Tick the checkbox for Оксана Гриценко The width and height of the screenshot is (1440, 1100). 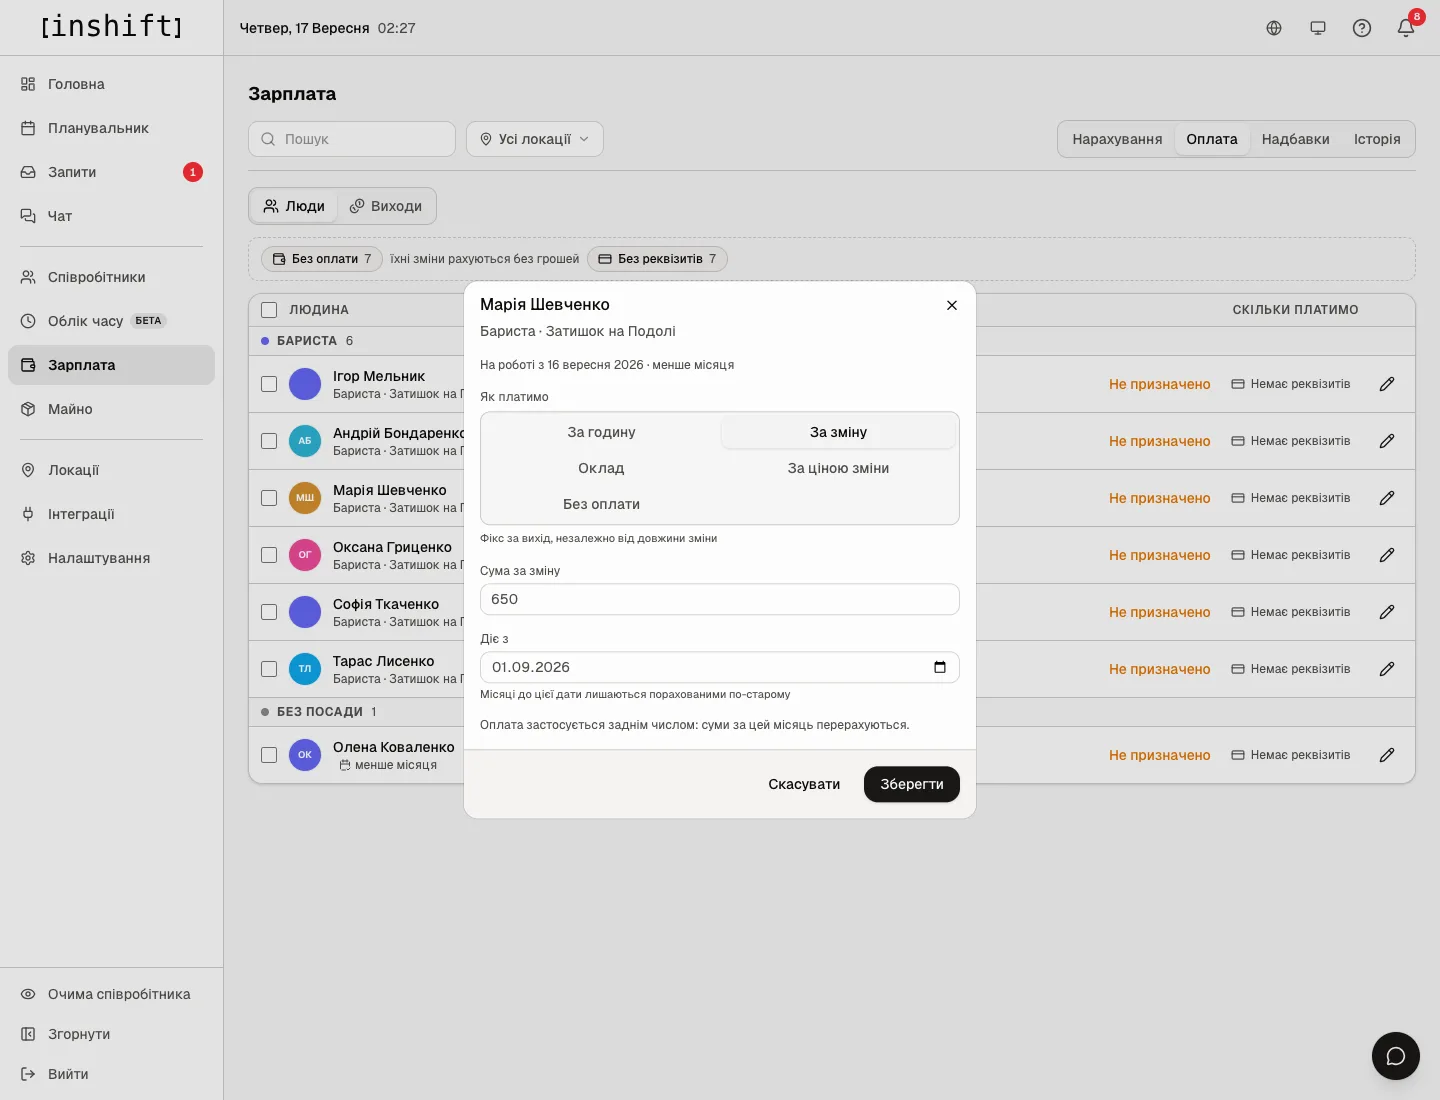[x=269, y=555]
